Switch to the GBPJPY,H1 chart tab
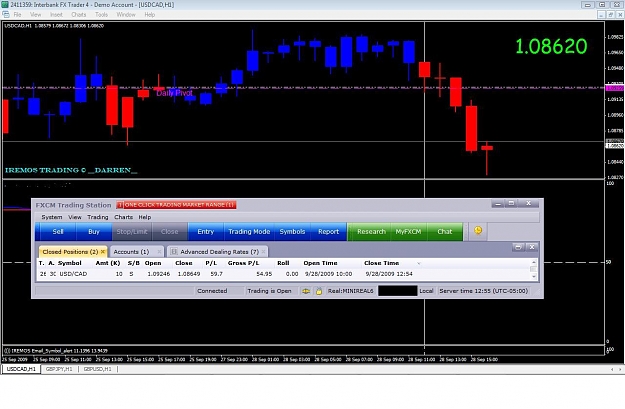 pyautogui.click(x=59, y=369)
